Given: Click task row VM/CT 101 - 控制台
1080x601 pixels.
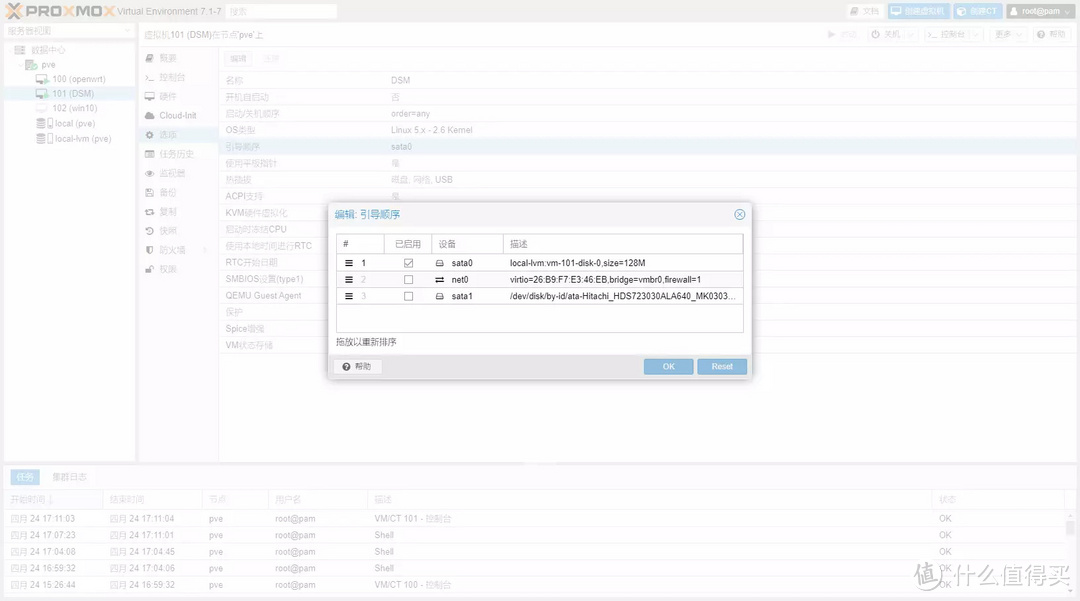Looking at the screenshot, I should pos(536,518).
